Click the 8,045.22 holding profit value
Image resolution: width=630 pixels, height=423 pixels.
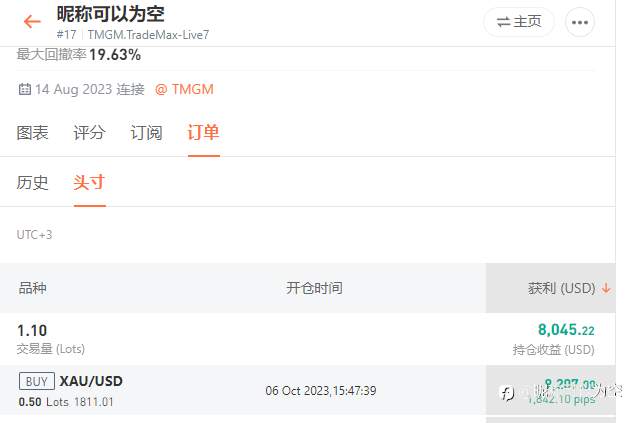click(566, 330)
